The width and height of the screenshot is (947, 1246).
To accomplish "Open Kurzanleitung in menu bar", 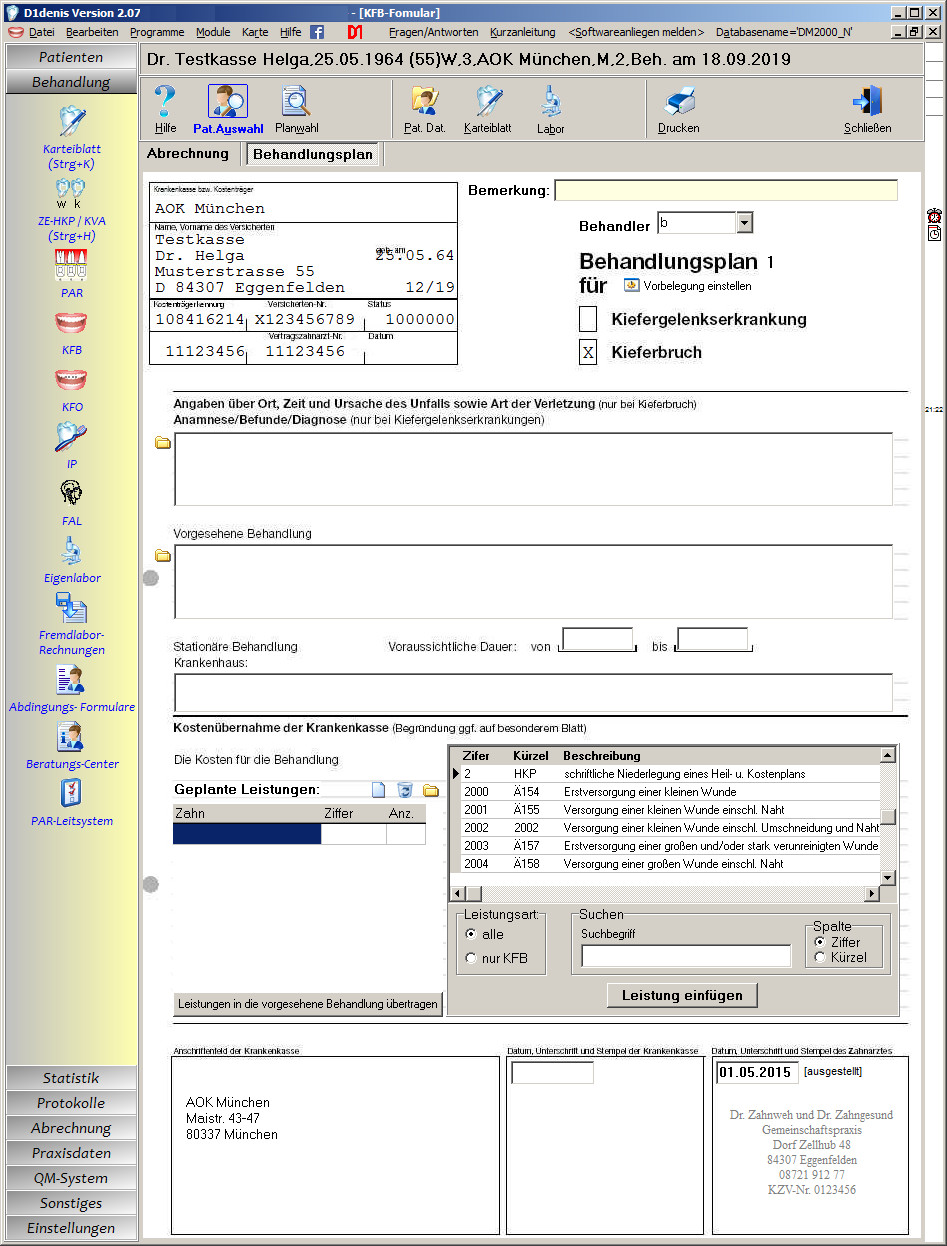I will [522, 32].
